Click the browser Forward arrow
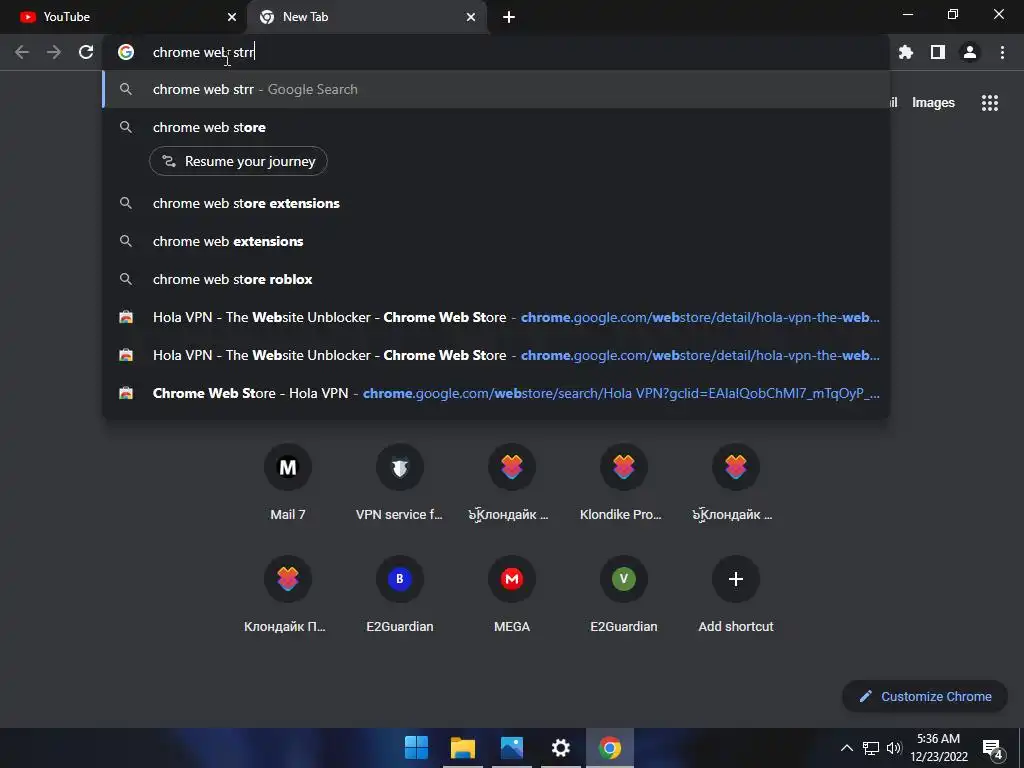 tap(54, 52)
